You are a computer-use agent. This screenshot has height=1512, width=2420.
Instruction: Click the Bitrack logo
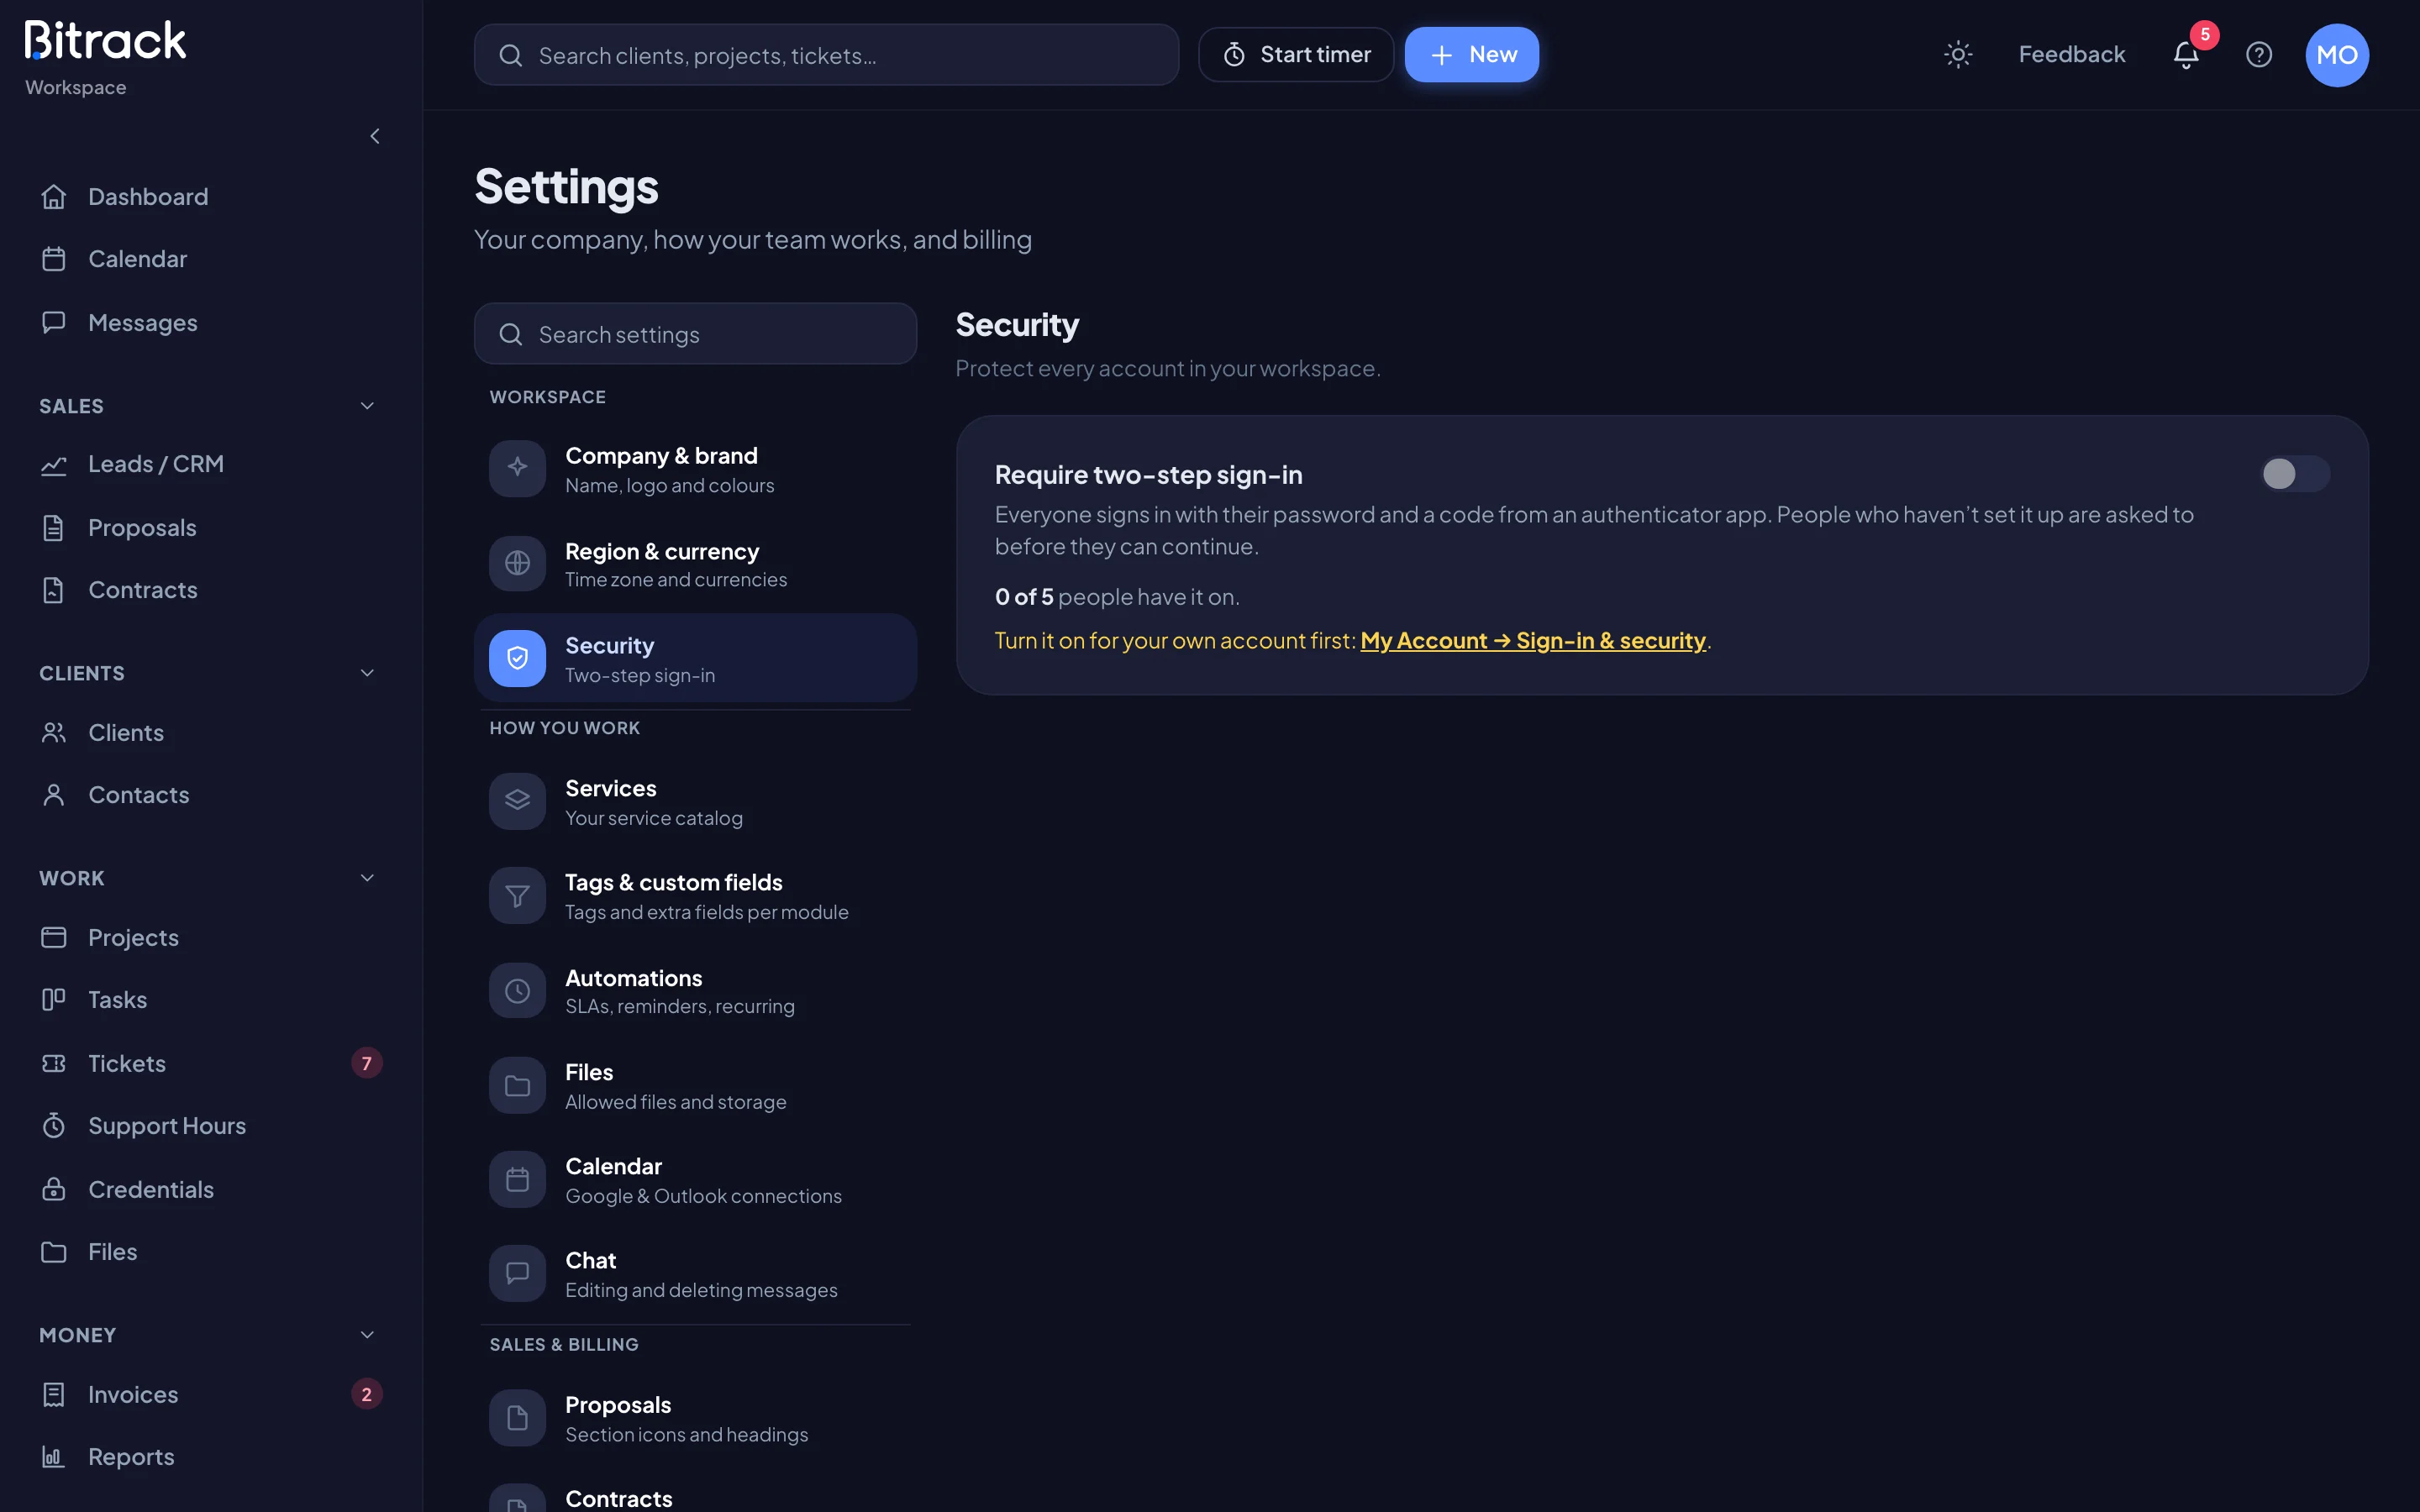tap(105, 41)
